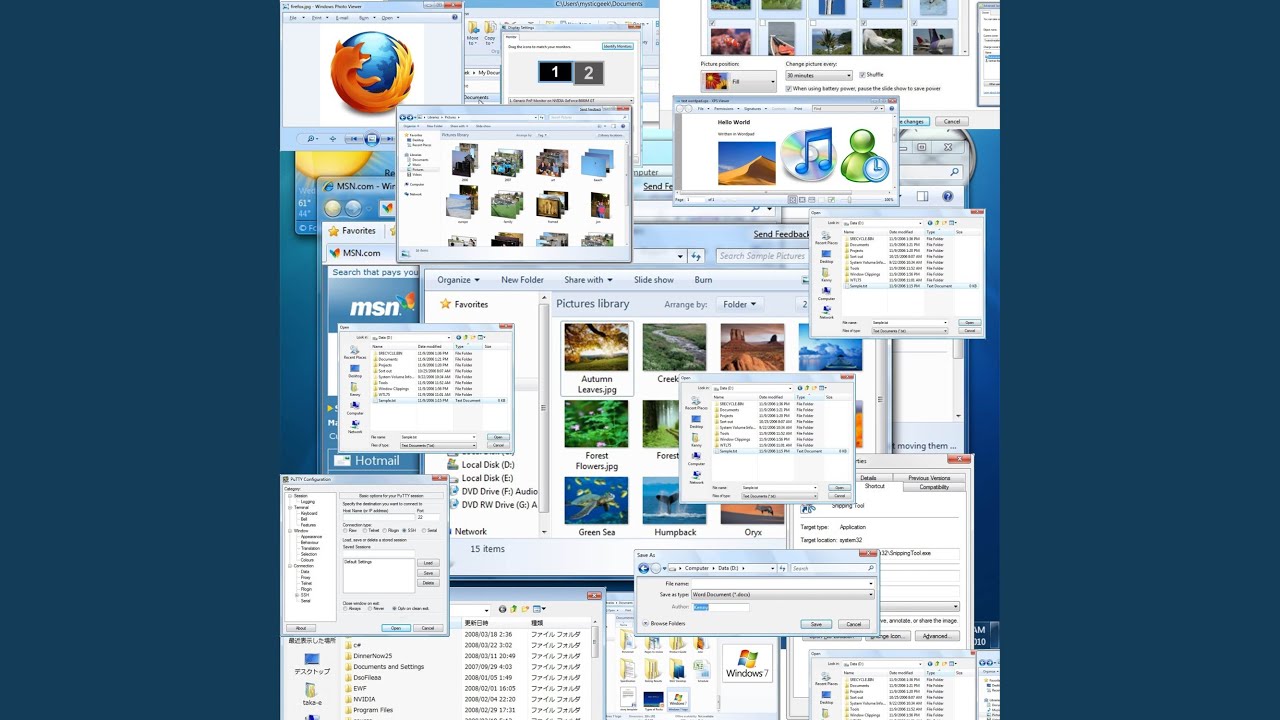Image resolution: width=1280 pixels, height=720 pixels.
Task: Click the blue help question mark button
Action: click(947, 196)
